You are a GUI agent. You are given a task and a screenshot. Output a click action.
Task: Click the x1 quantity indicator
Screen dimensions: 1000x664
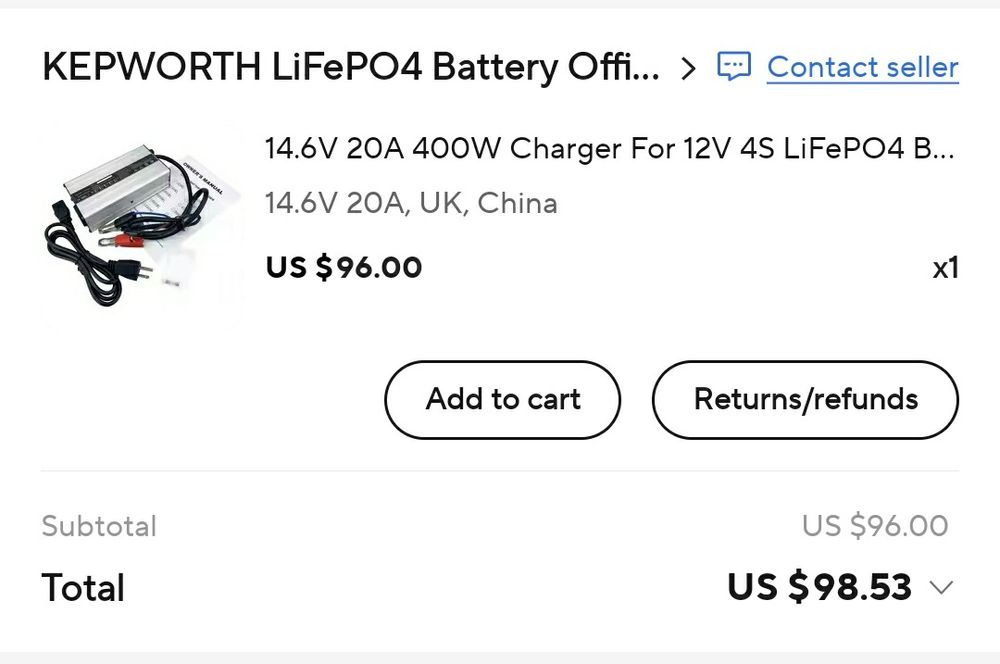945,268
